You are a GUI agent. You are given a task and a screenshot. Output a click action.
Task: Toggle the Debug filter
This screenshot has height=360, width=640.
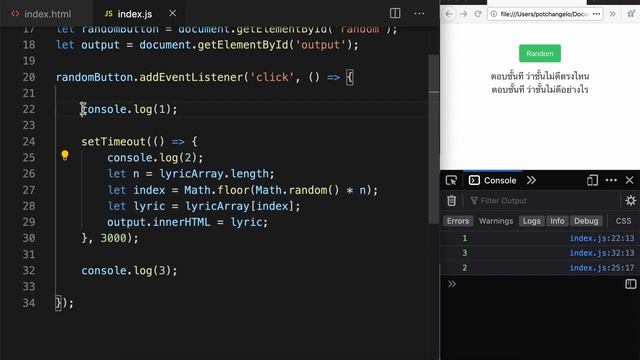pos(586,221)
